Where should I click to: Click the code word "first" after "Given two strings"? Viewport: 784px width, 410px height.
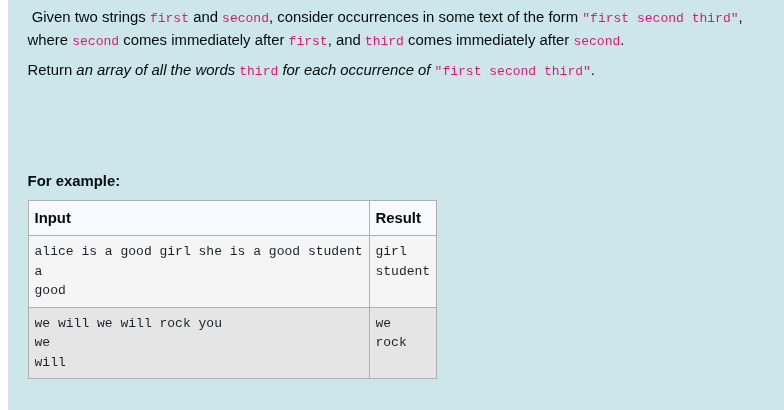tap(169, 18)
